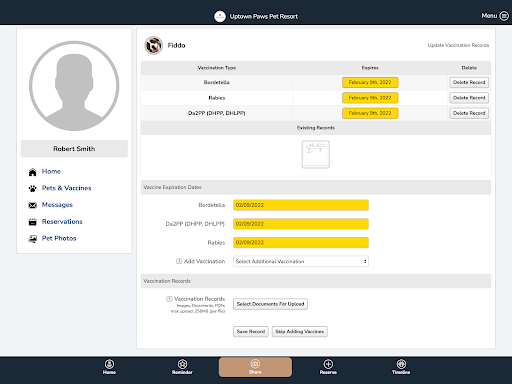
Task: Click Update Vaccination Records link
Action: coord(458,45)
